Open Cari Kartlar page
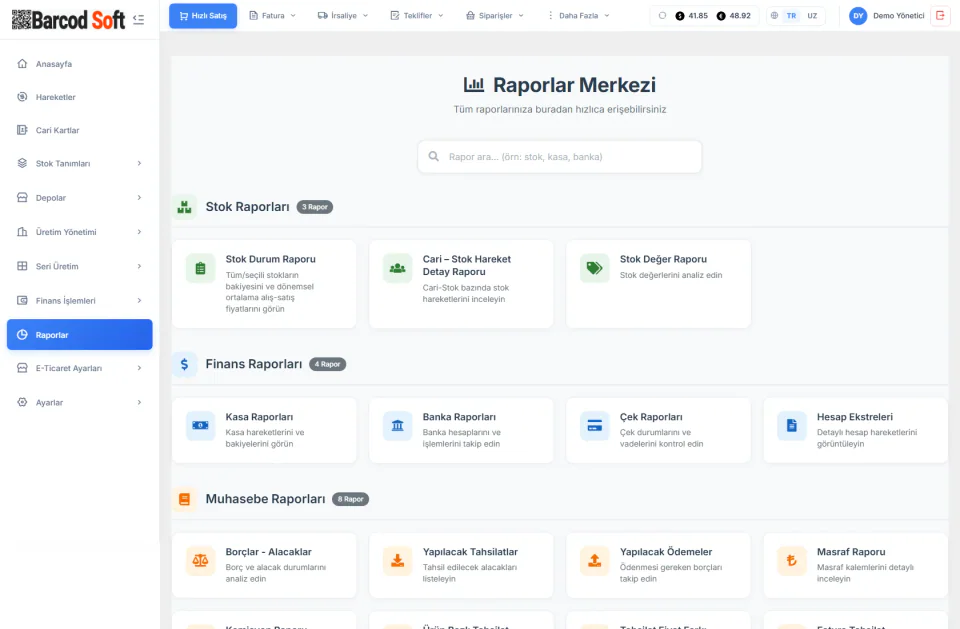Image resolution: width=960 pixels, height=629 pixels. pyautogui.click(x=80, y=130)
